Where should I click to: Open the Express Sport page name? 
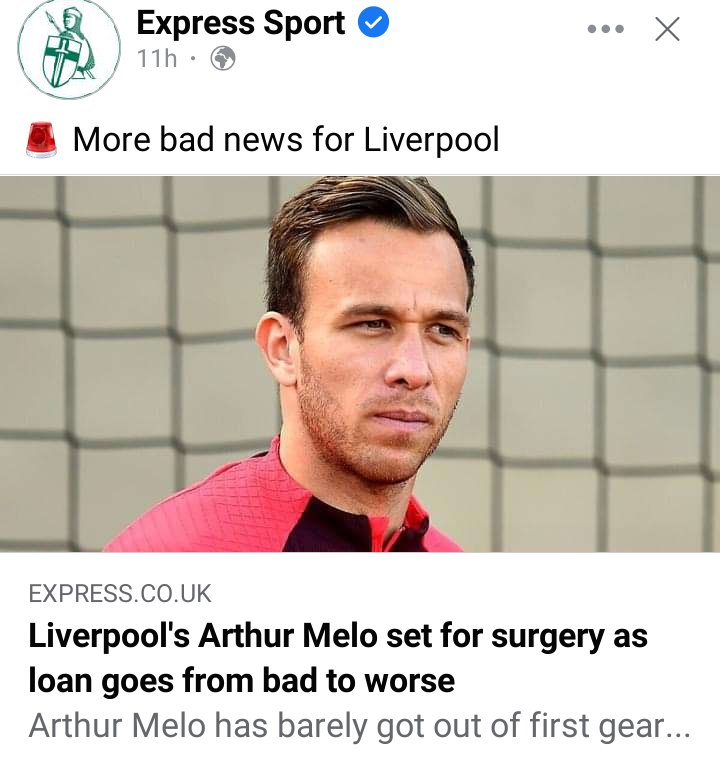click(x=241, y=23)
